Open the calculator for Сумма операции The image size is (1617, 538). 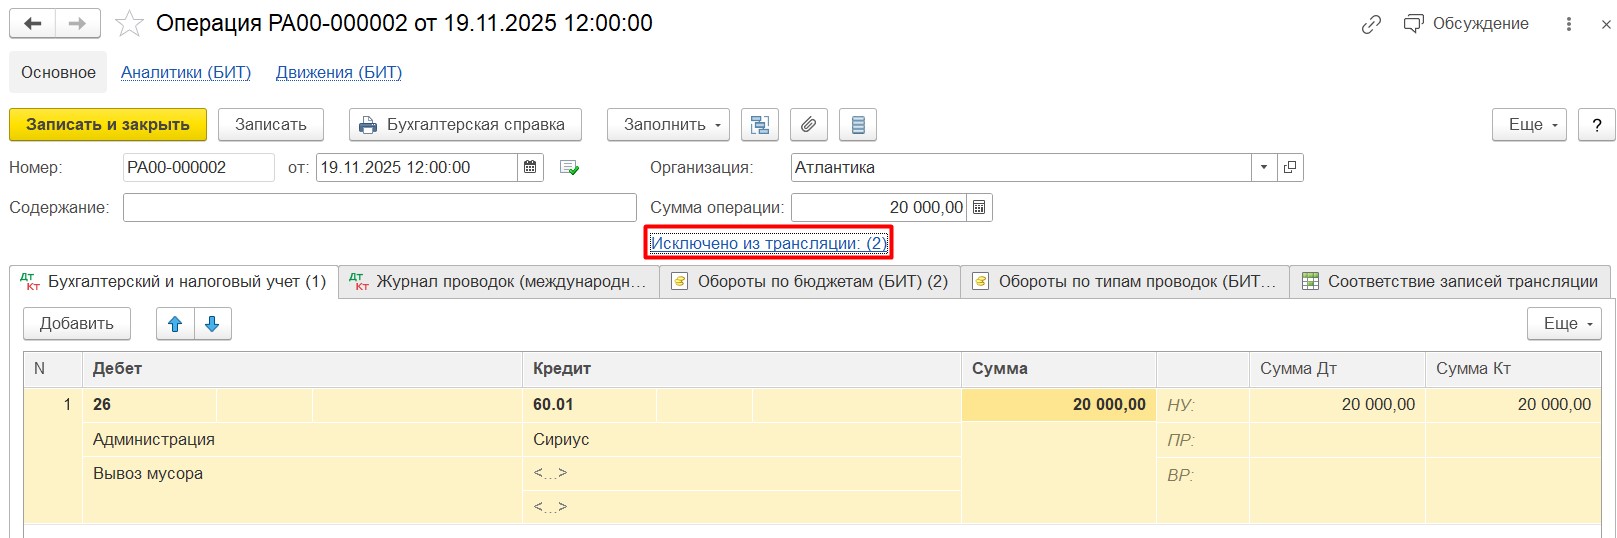[x=979, y=208]
